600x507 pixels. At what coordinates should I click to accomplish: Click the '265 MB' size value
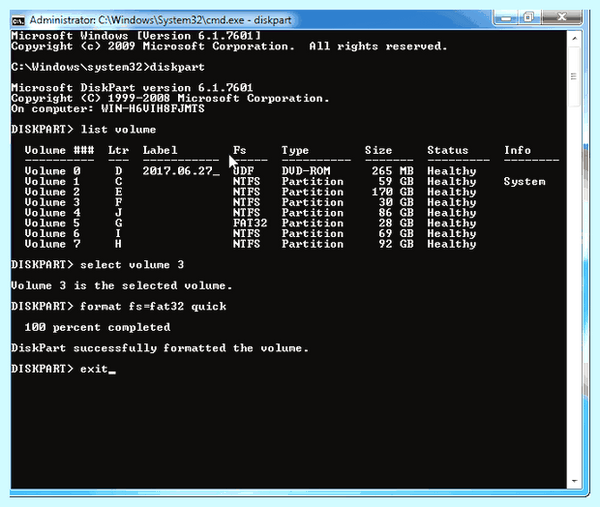(393, 171)
